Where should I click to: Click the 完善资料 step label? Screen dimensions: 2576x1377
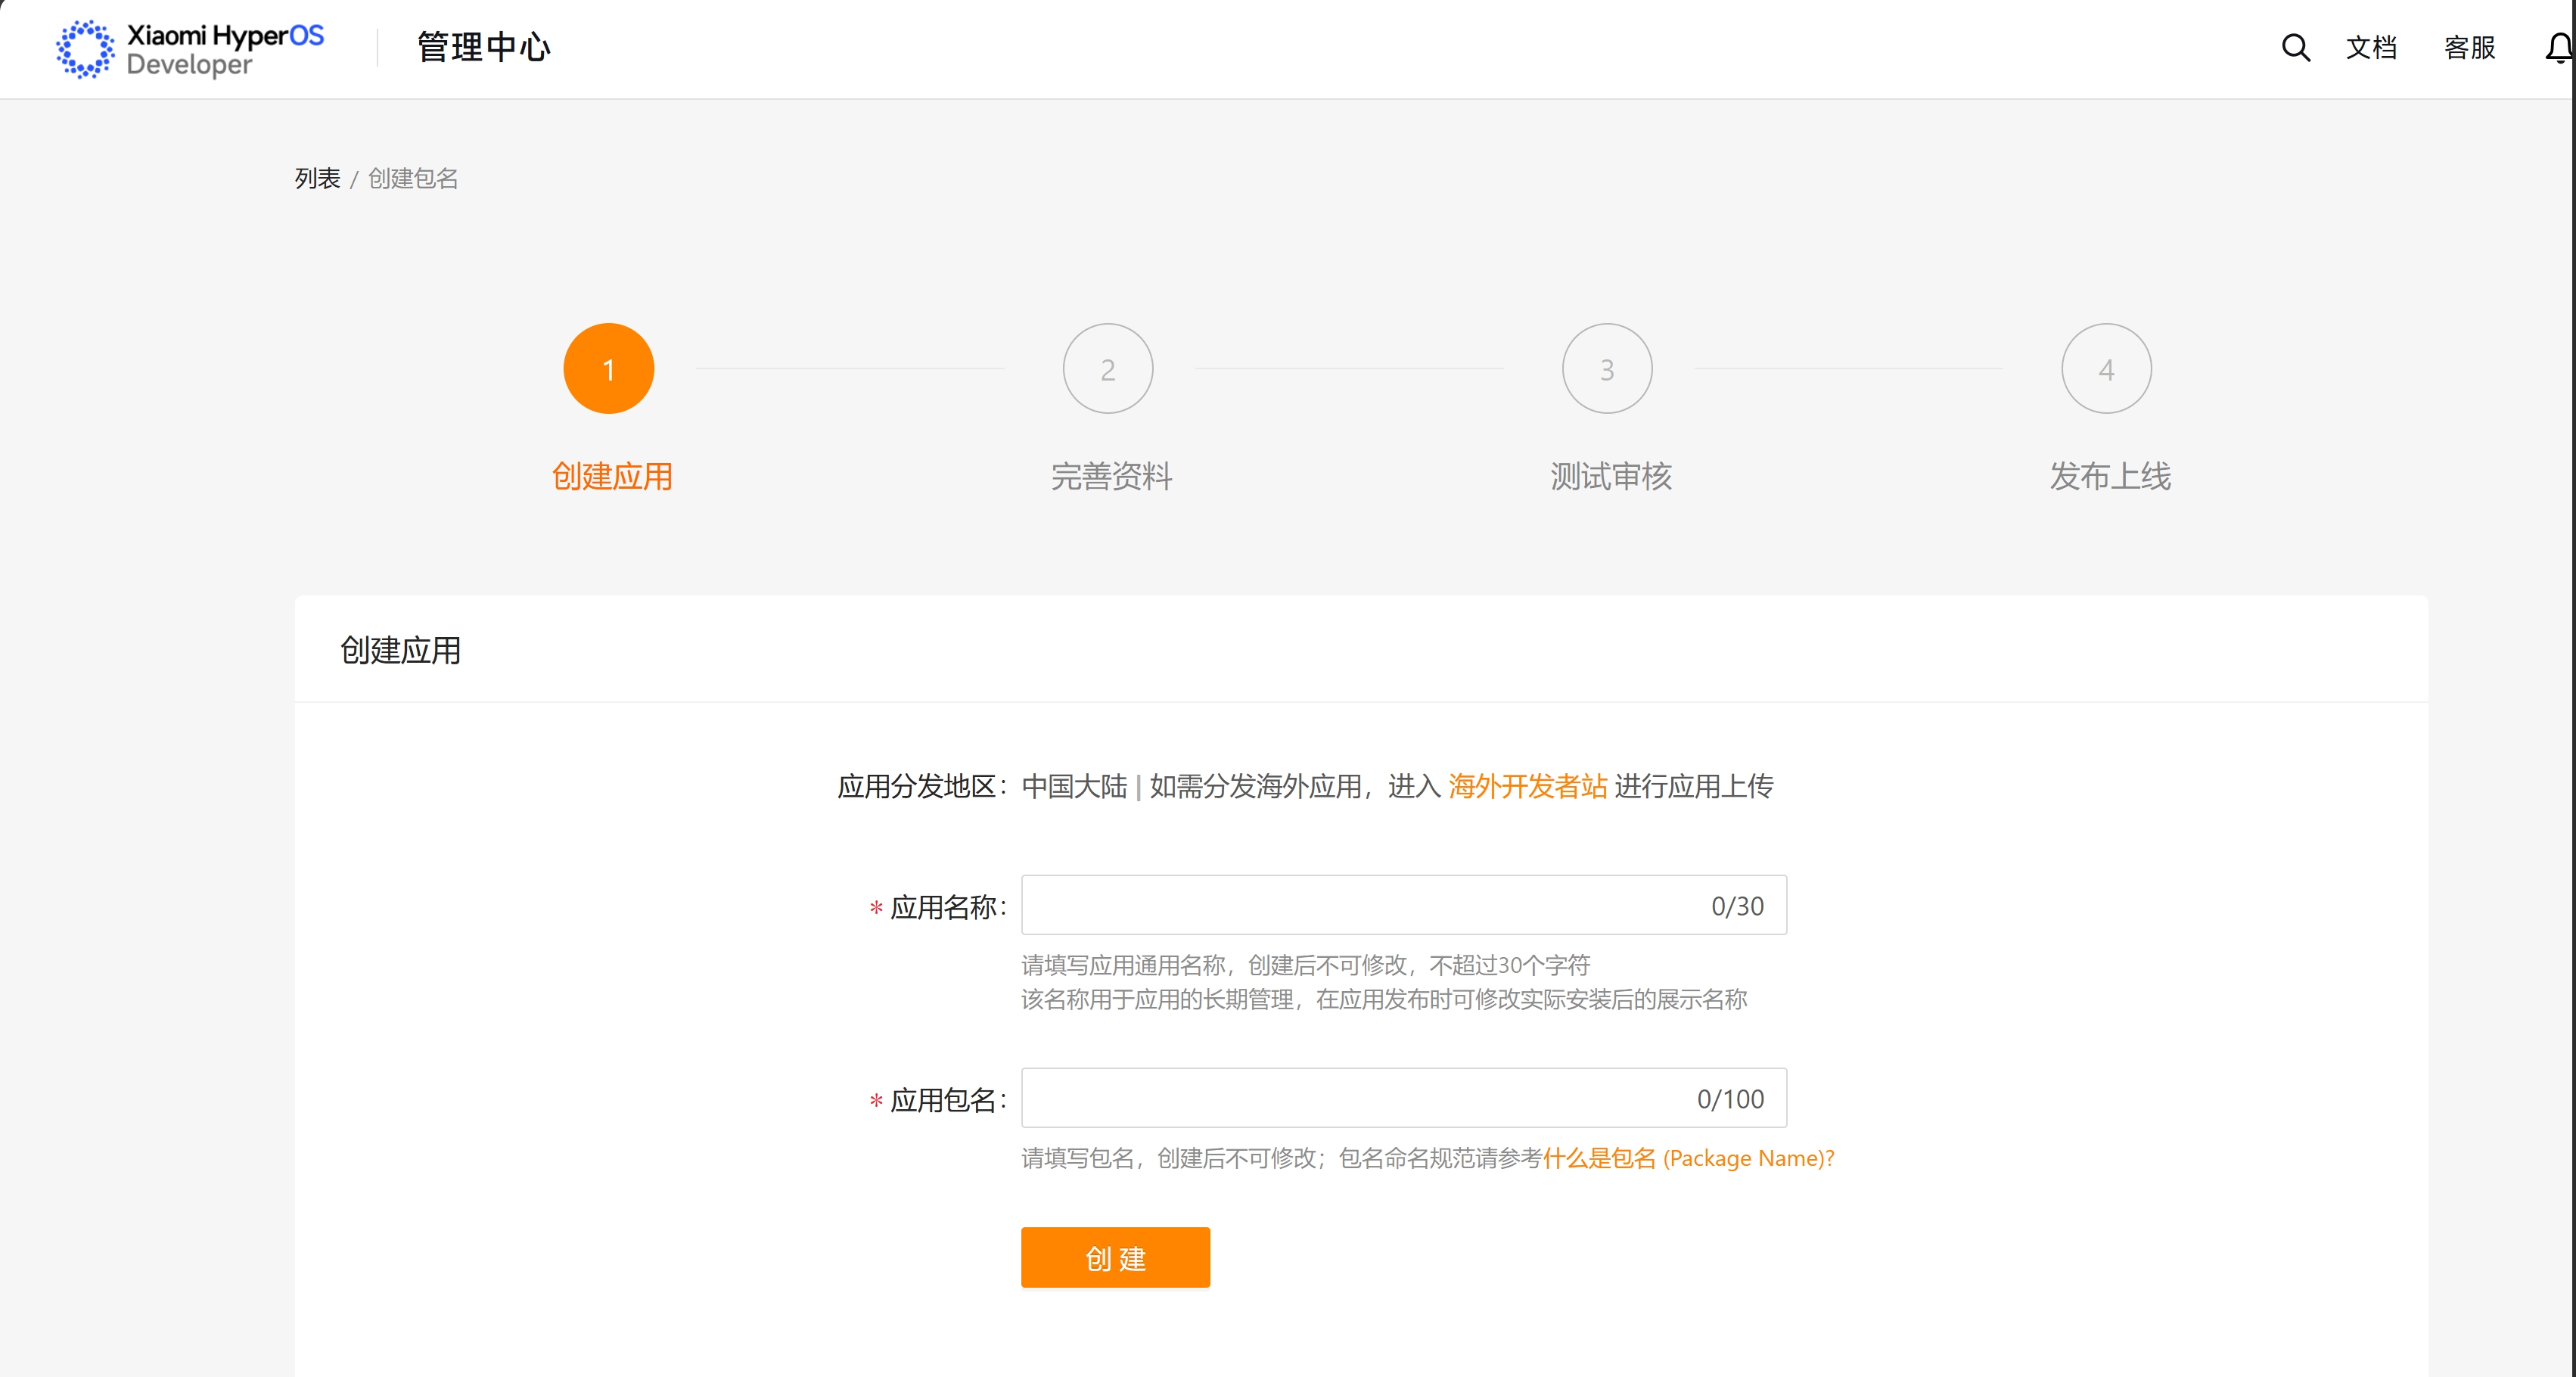pos(1111,476)
